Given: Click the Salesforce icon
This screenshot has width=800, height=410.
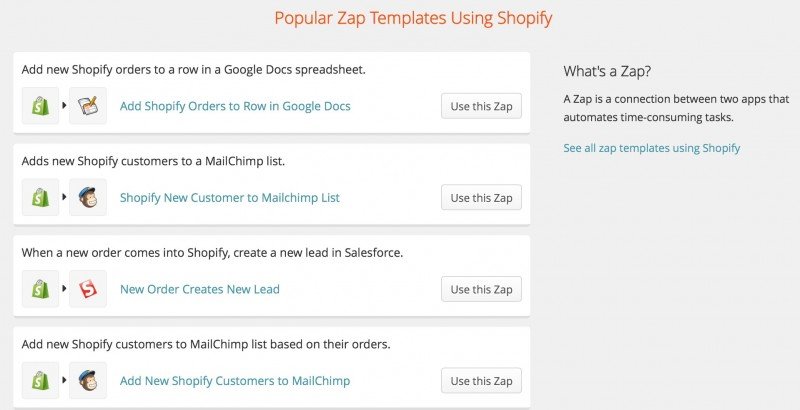Looking at the screenshot, I should (x=88, y=289).
